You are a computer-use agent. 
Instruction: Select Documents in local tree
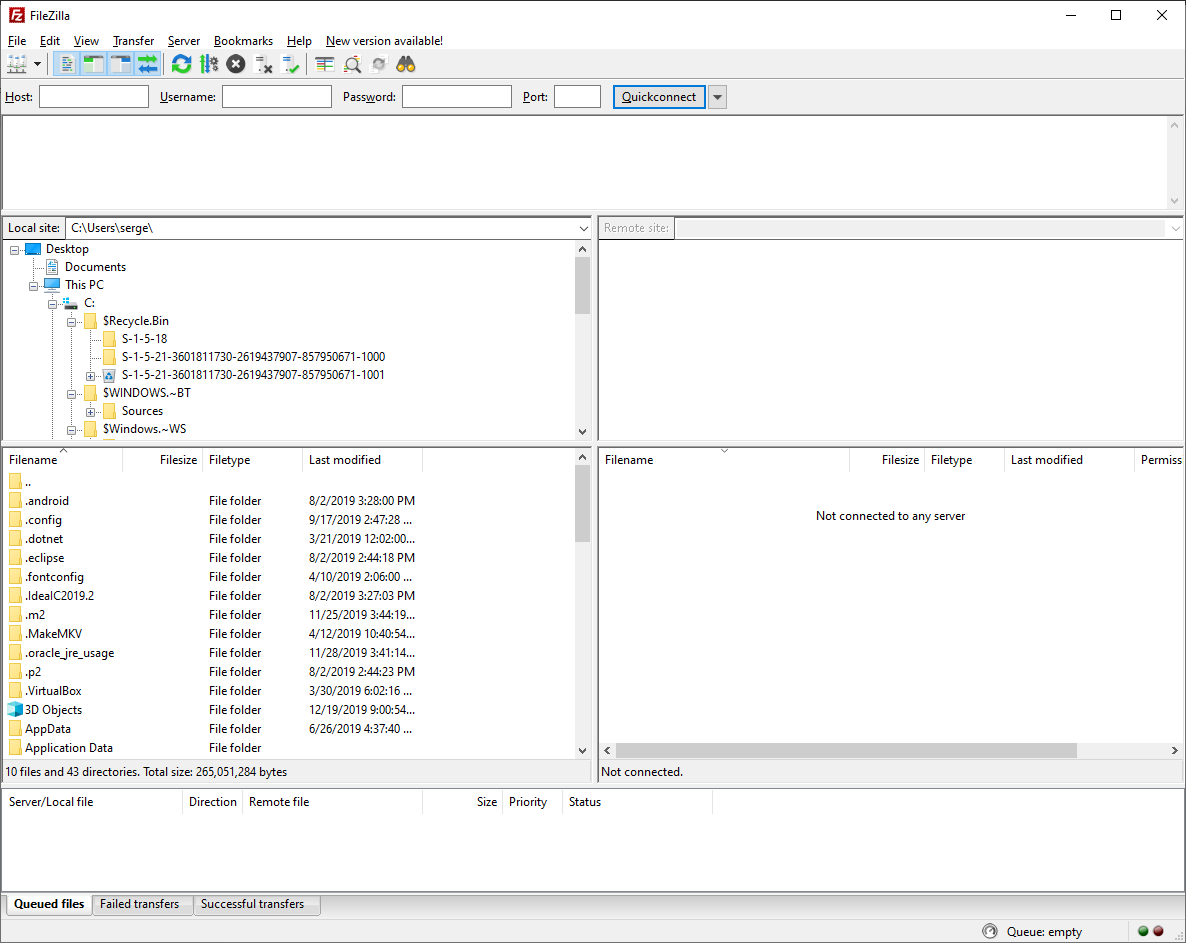[x=95, y=267]
